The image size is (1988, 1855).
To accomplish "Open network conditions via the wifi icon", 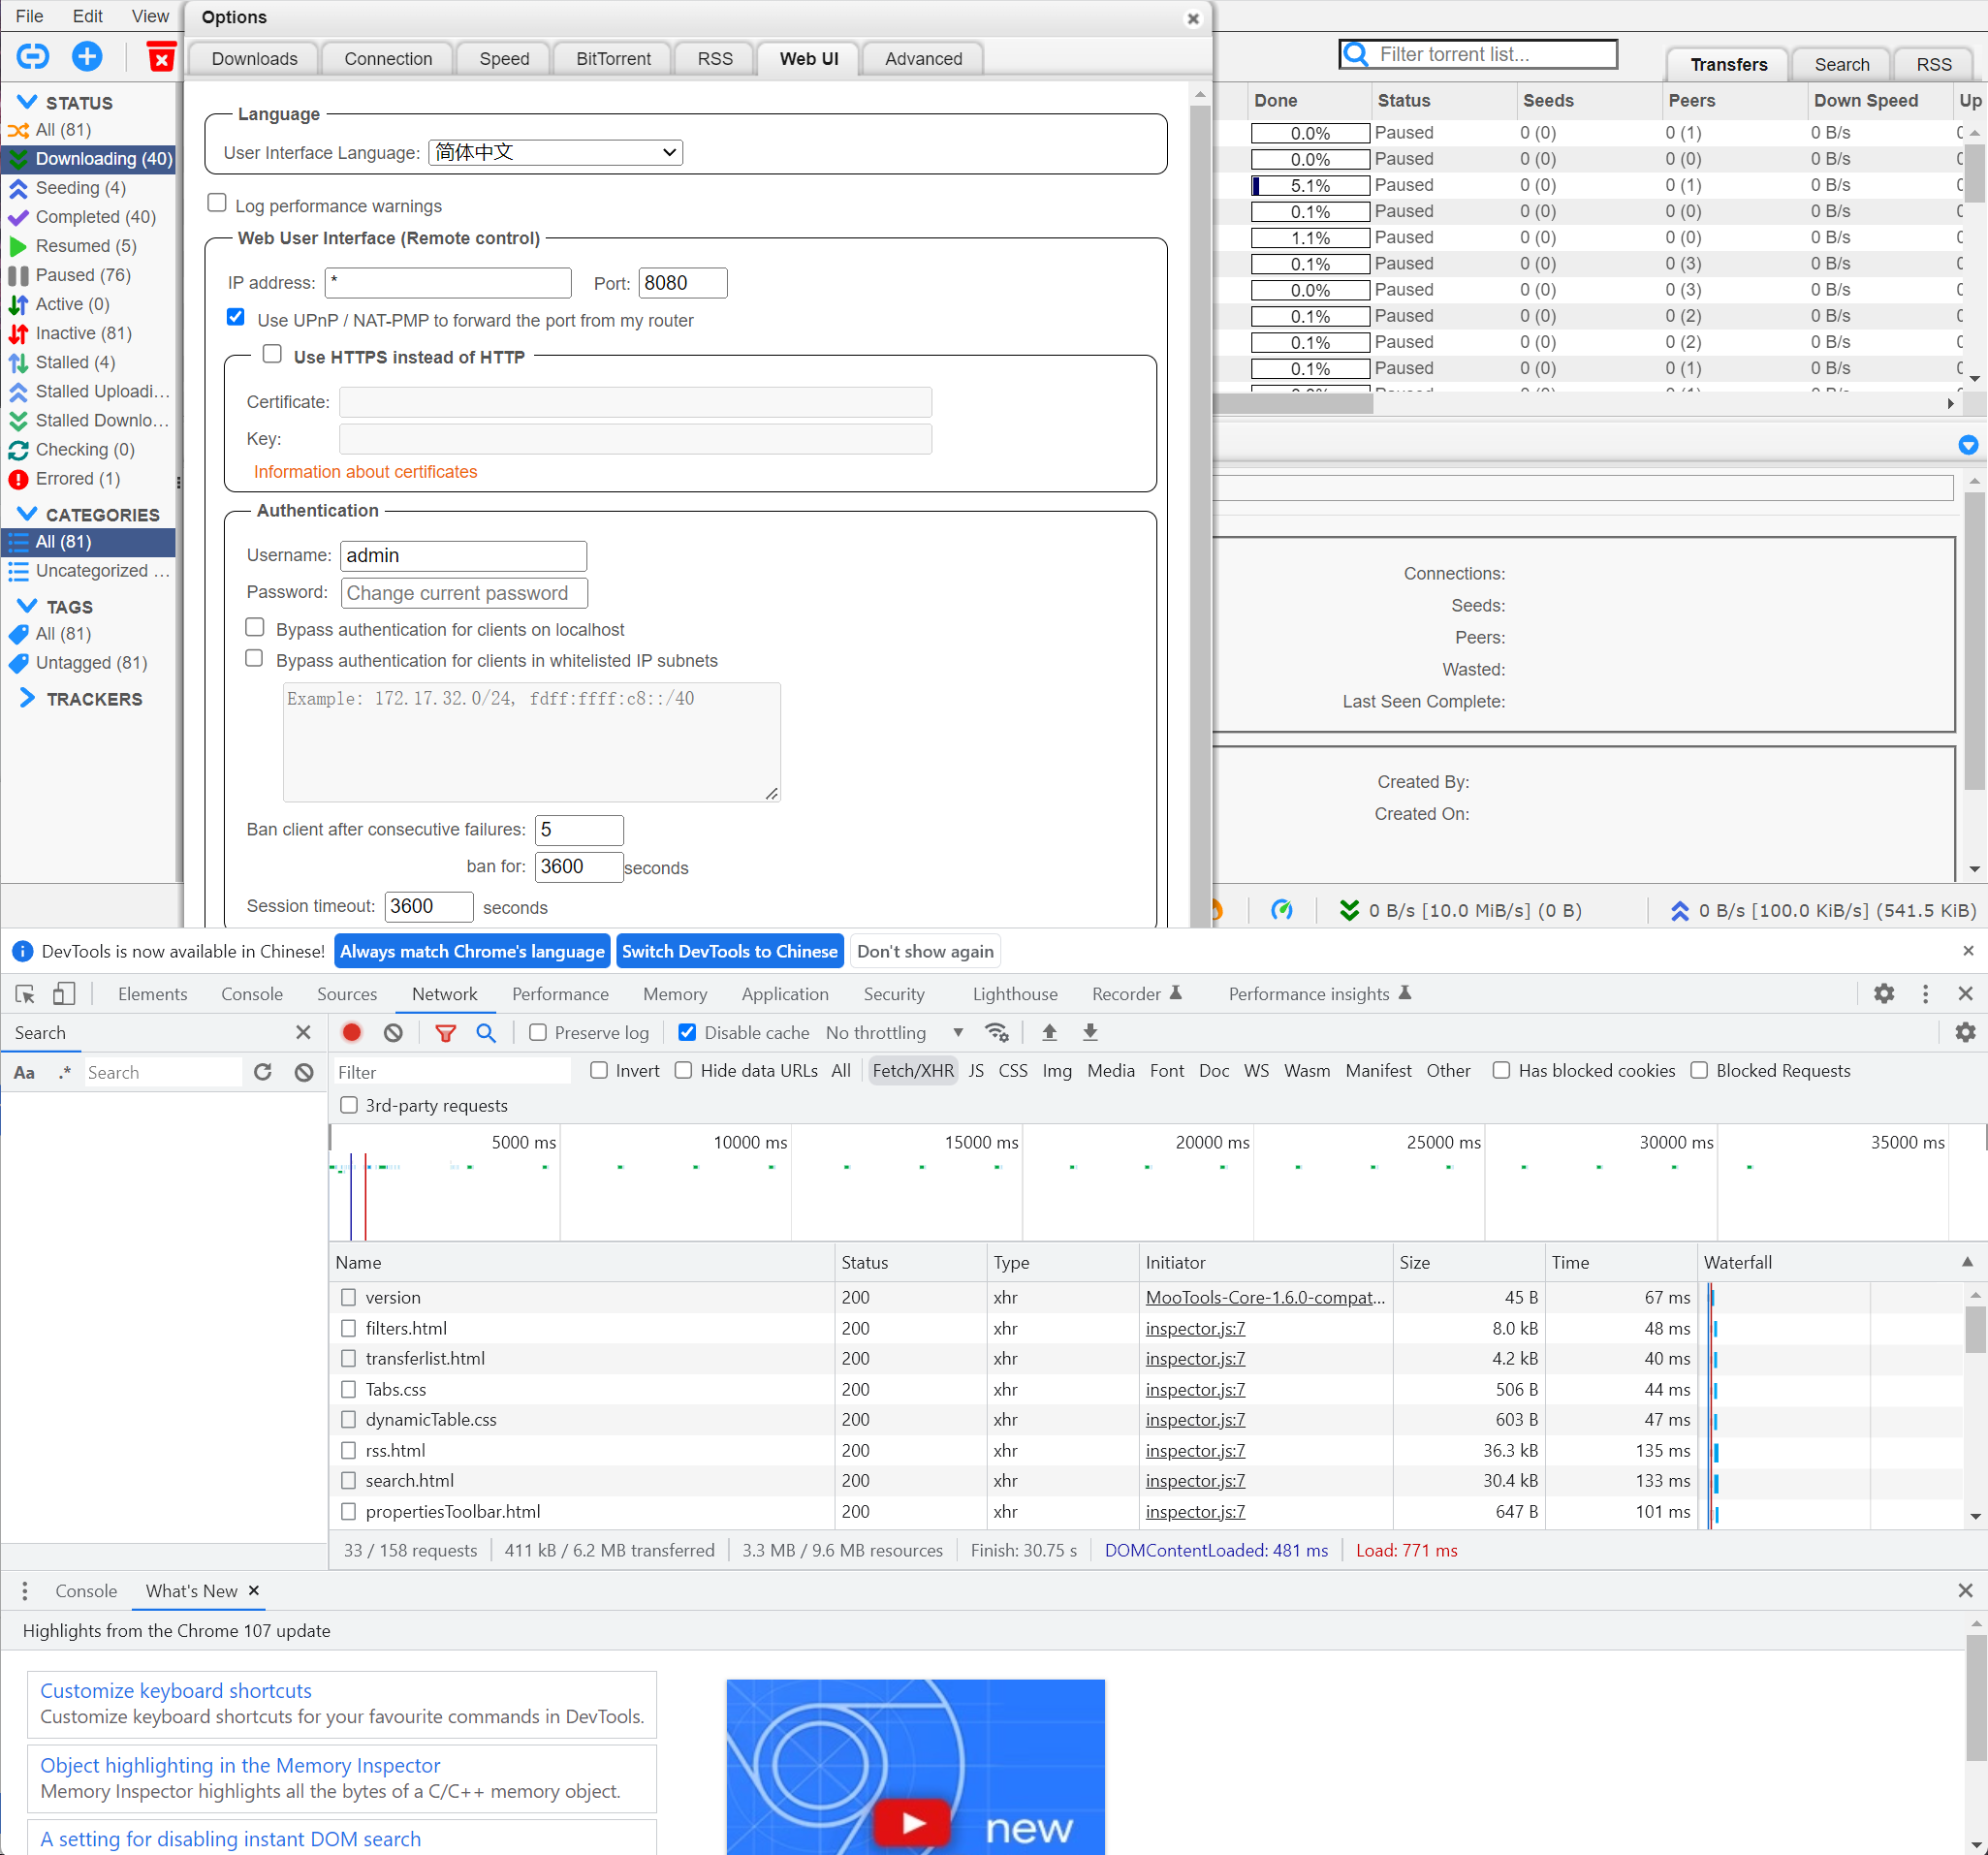I will 997,1032.
